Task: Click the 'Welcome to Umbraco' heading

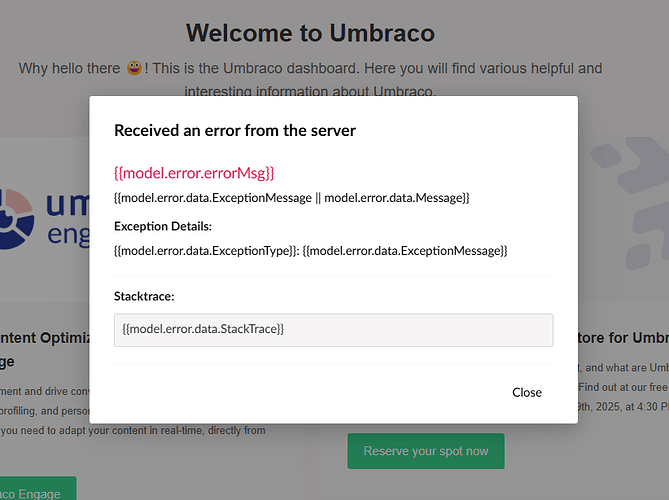Action: point(310,33)
